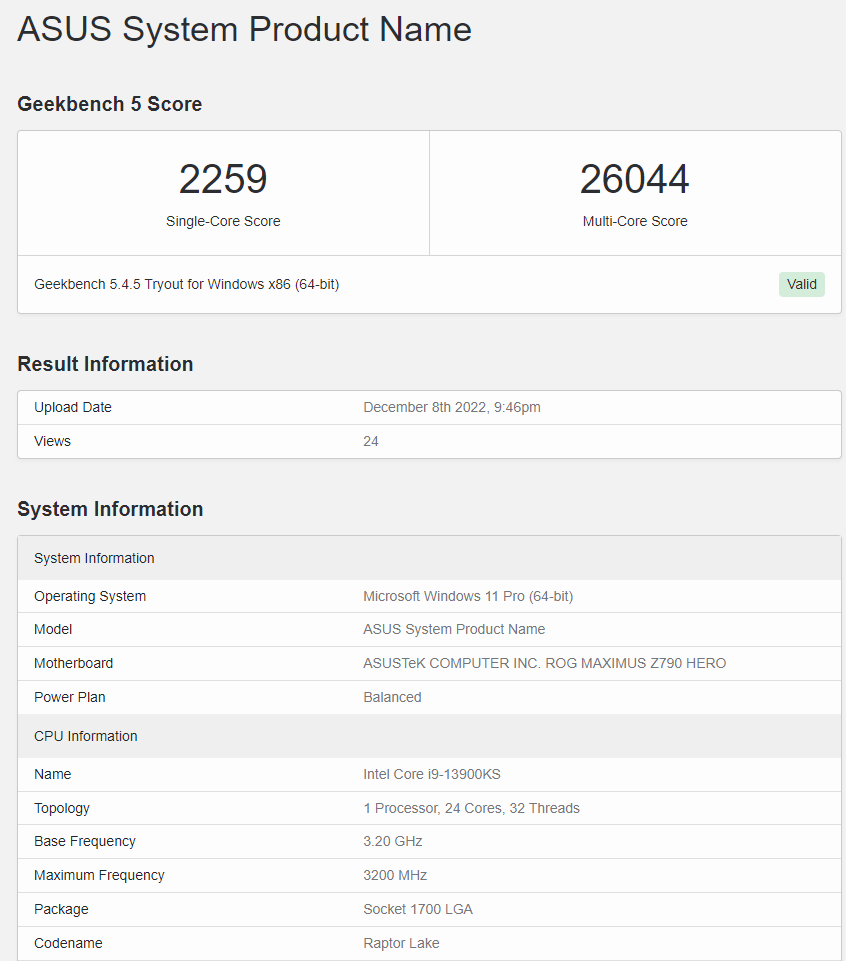The height and width of the screenshot is (961, 846).
Task: Click the green 'Valid' badge
Action: [x=802, y=284]
